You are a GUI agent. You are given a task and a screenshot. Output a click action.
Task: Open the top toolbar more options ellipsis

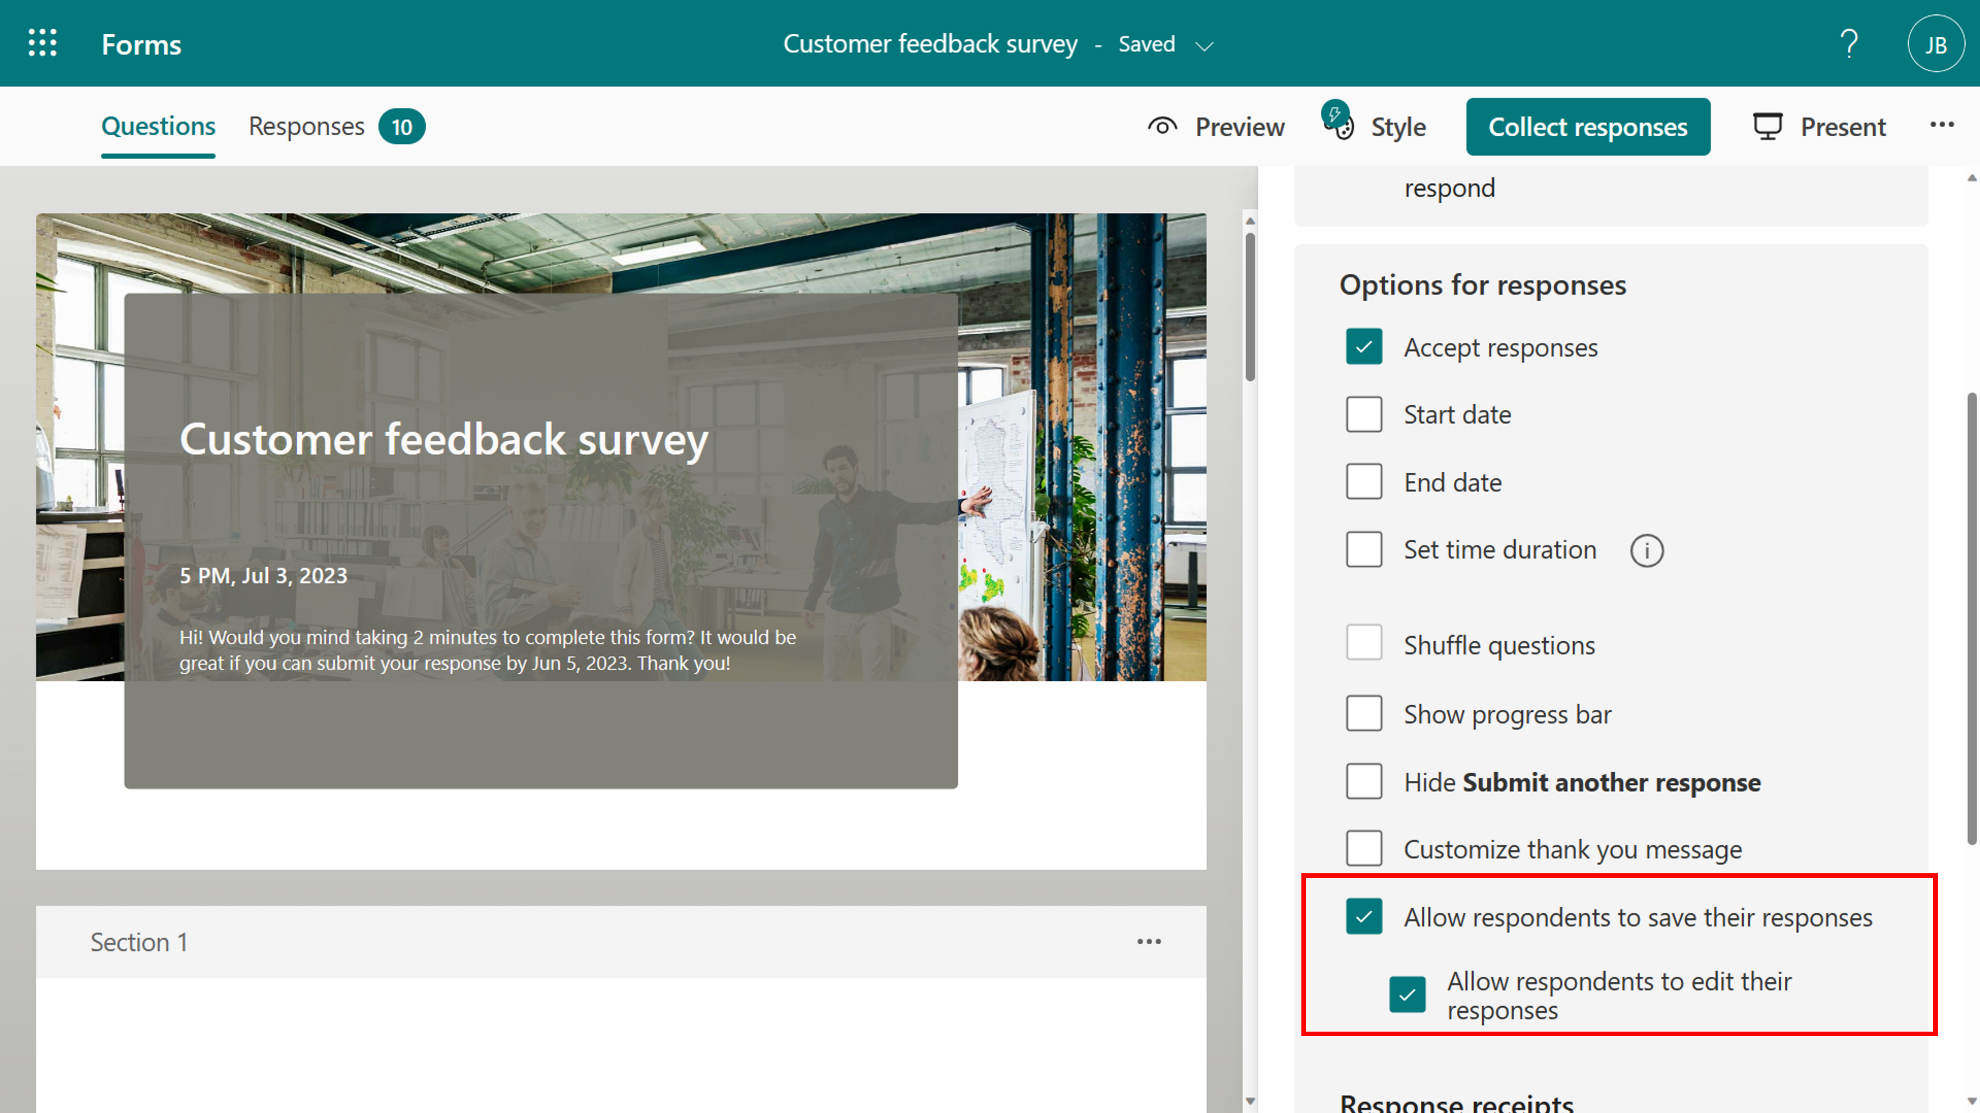point(1941,126)
